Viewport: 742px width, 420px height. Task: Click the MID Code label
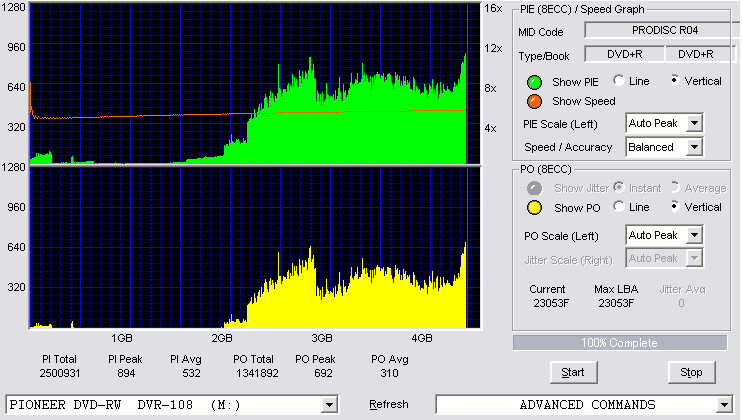[541, 32]
